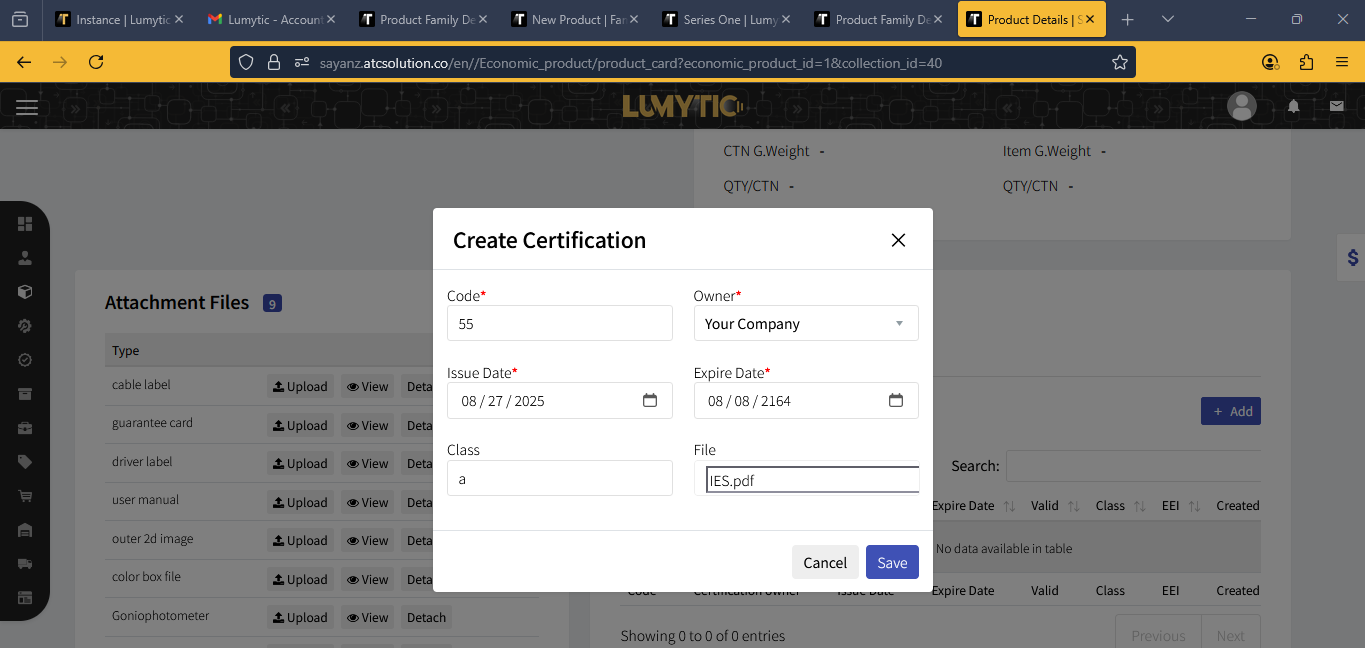Click the notifications bell icon
Viewport: 1365px width, 648px height.
(x=1293, y=106)
